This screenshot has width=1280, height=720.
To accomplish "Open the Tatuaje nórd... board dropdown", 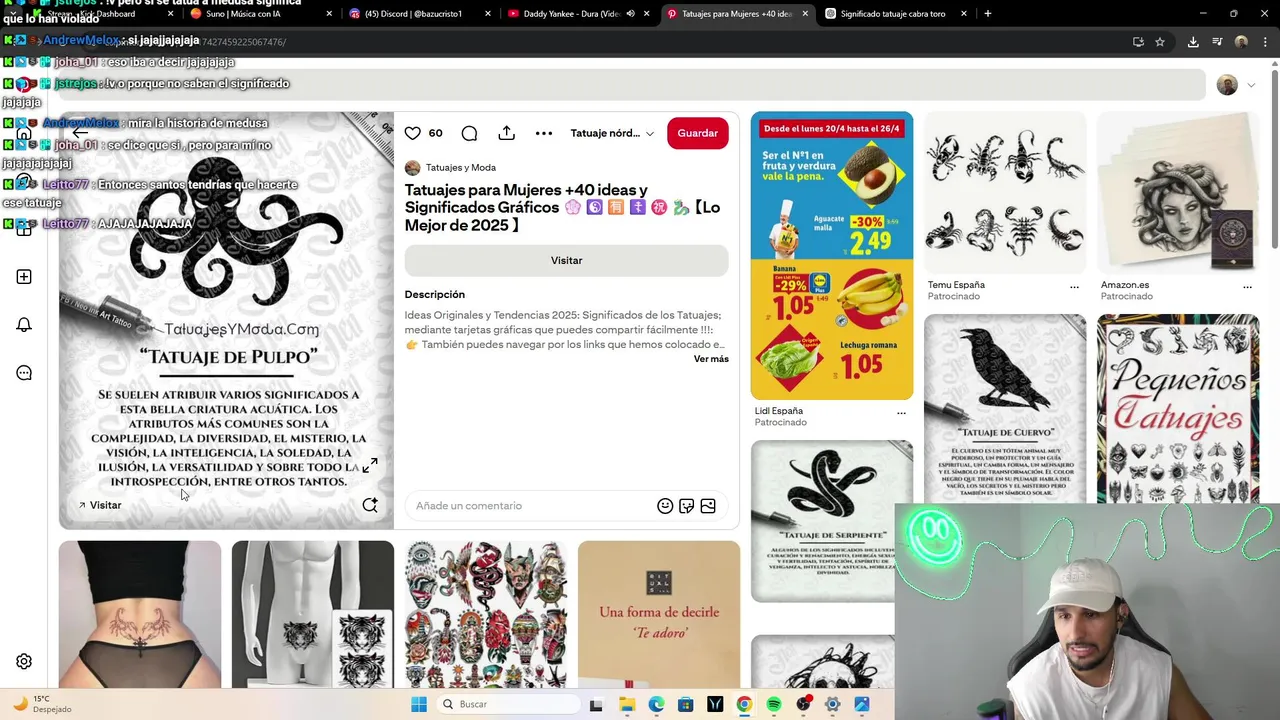I will [612, 133].
